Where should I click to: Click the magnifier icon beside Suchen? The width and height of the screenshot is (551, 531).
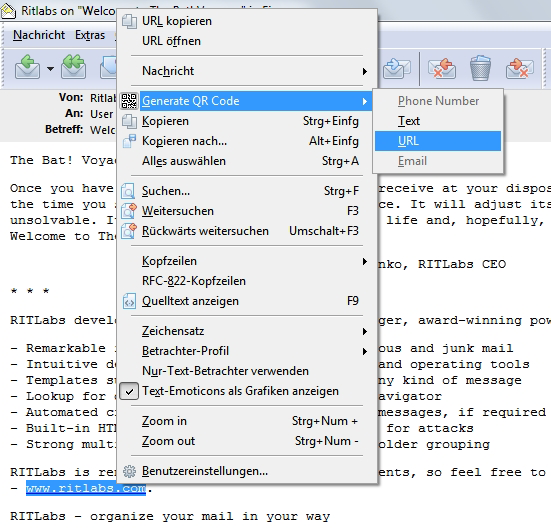coord(128,191)
